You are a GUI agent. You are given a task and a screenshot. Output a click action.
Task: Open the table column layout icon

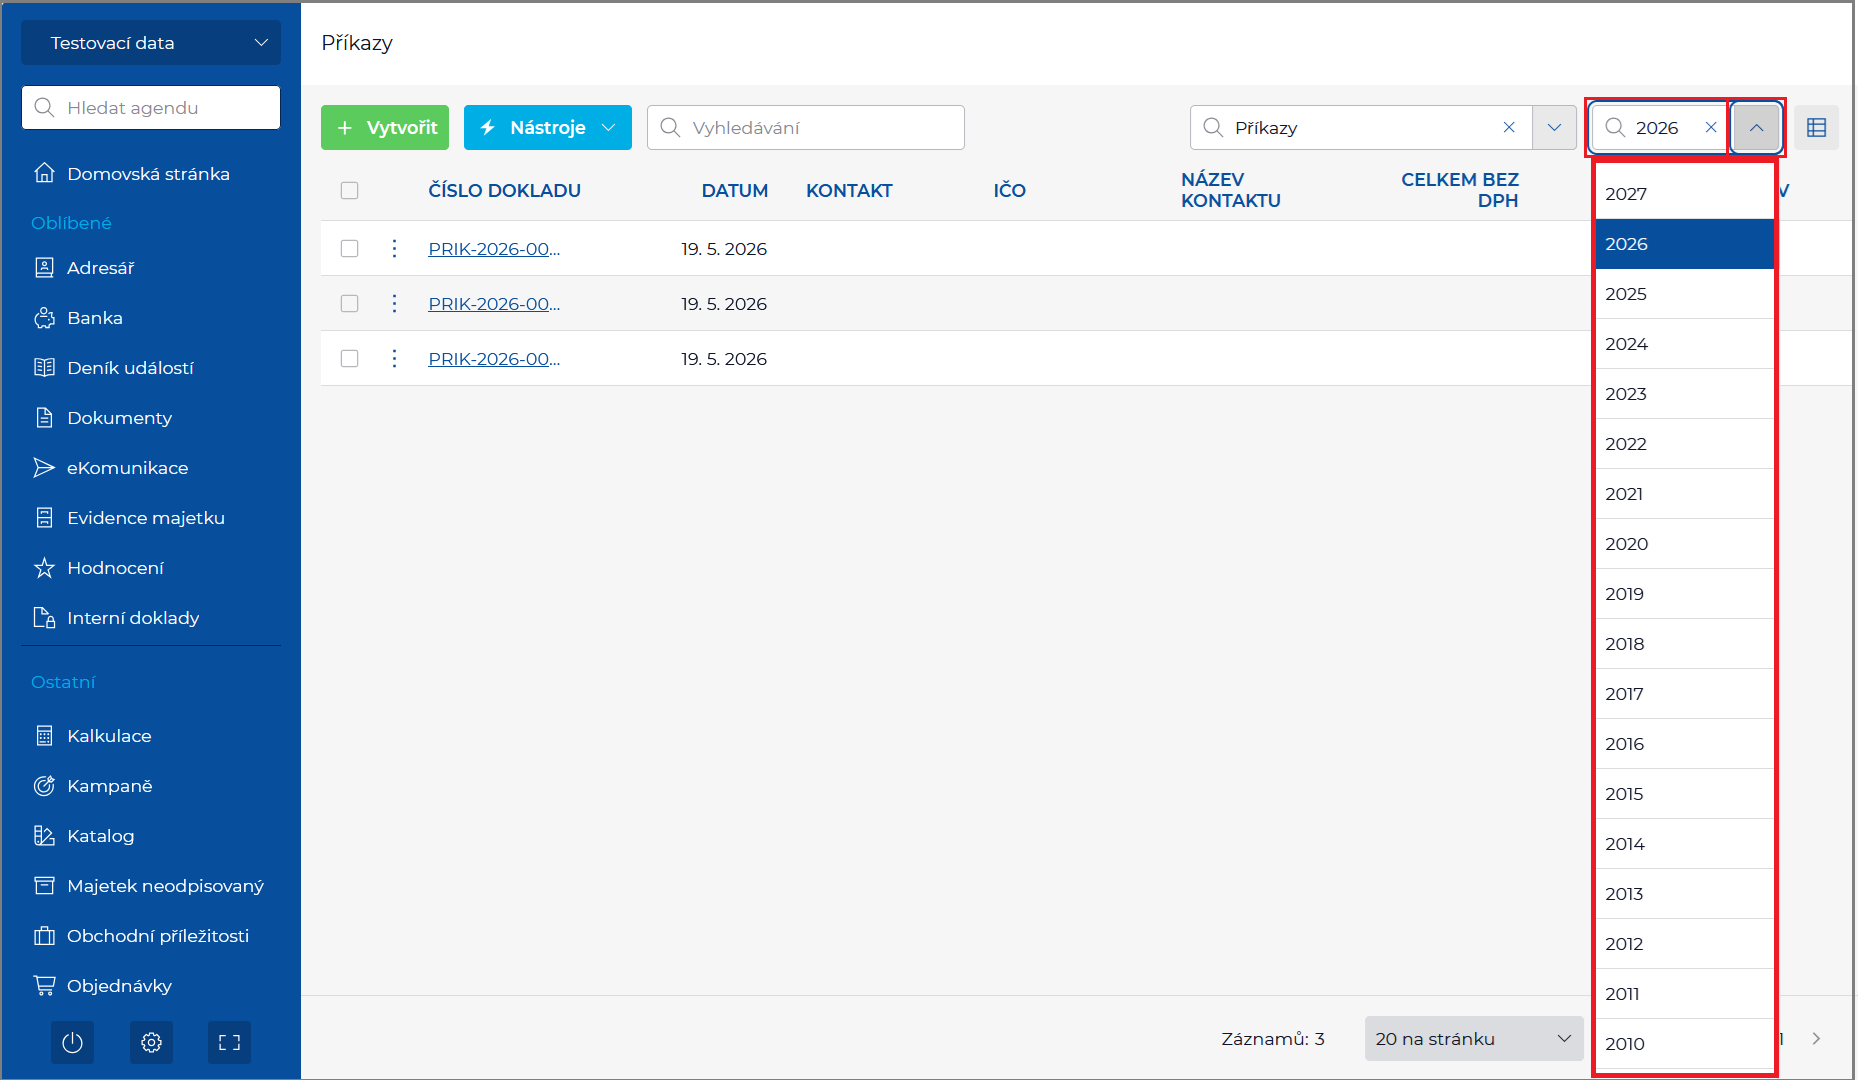[x=1817, y=128]
